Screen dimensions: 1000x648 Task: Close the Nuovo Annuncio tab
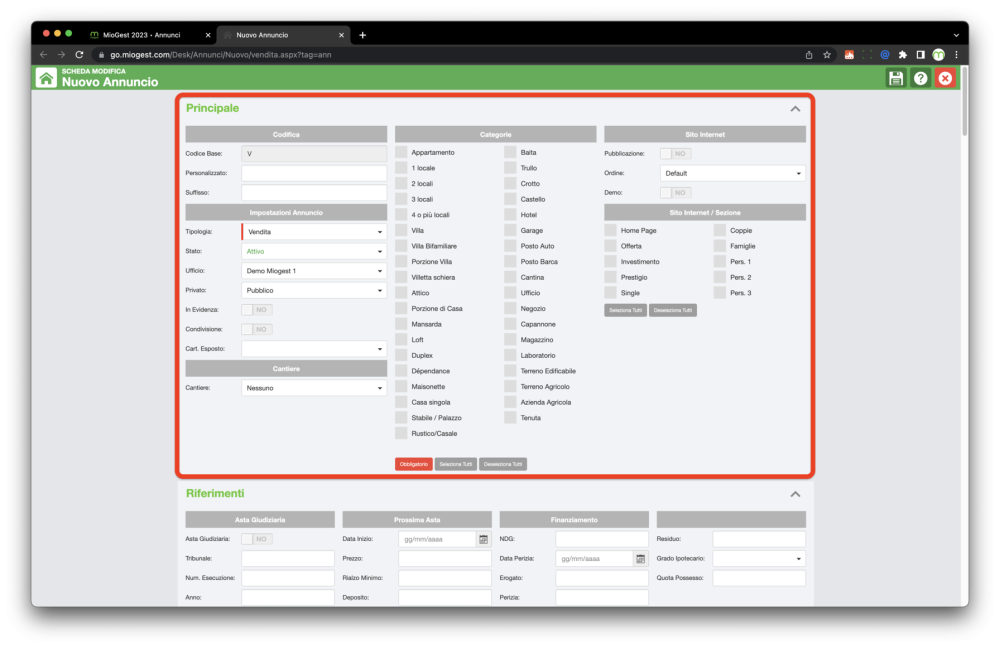tap(341, 35)
